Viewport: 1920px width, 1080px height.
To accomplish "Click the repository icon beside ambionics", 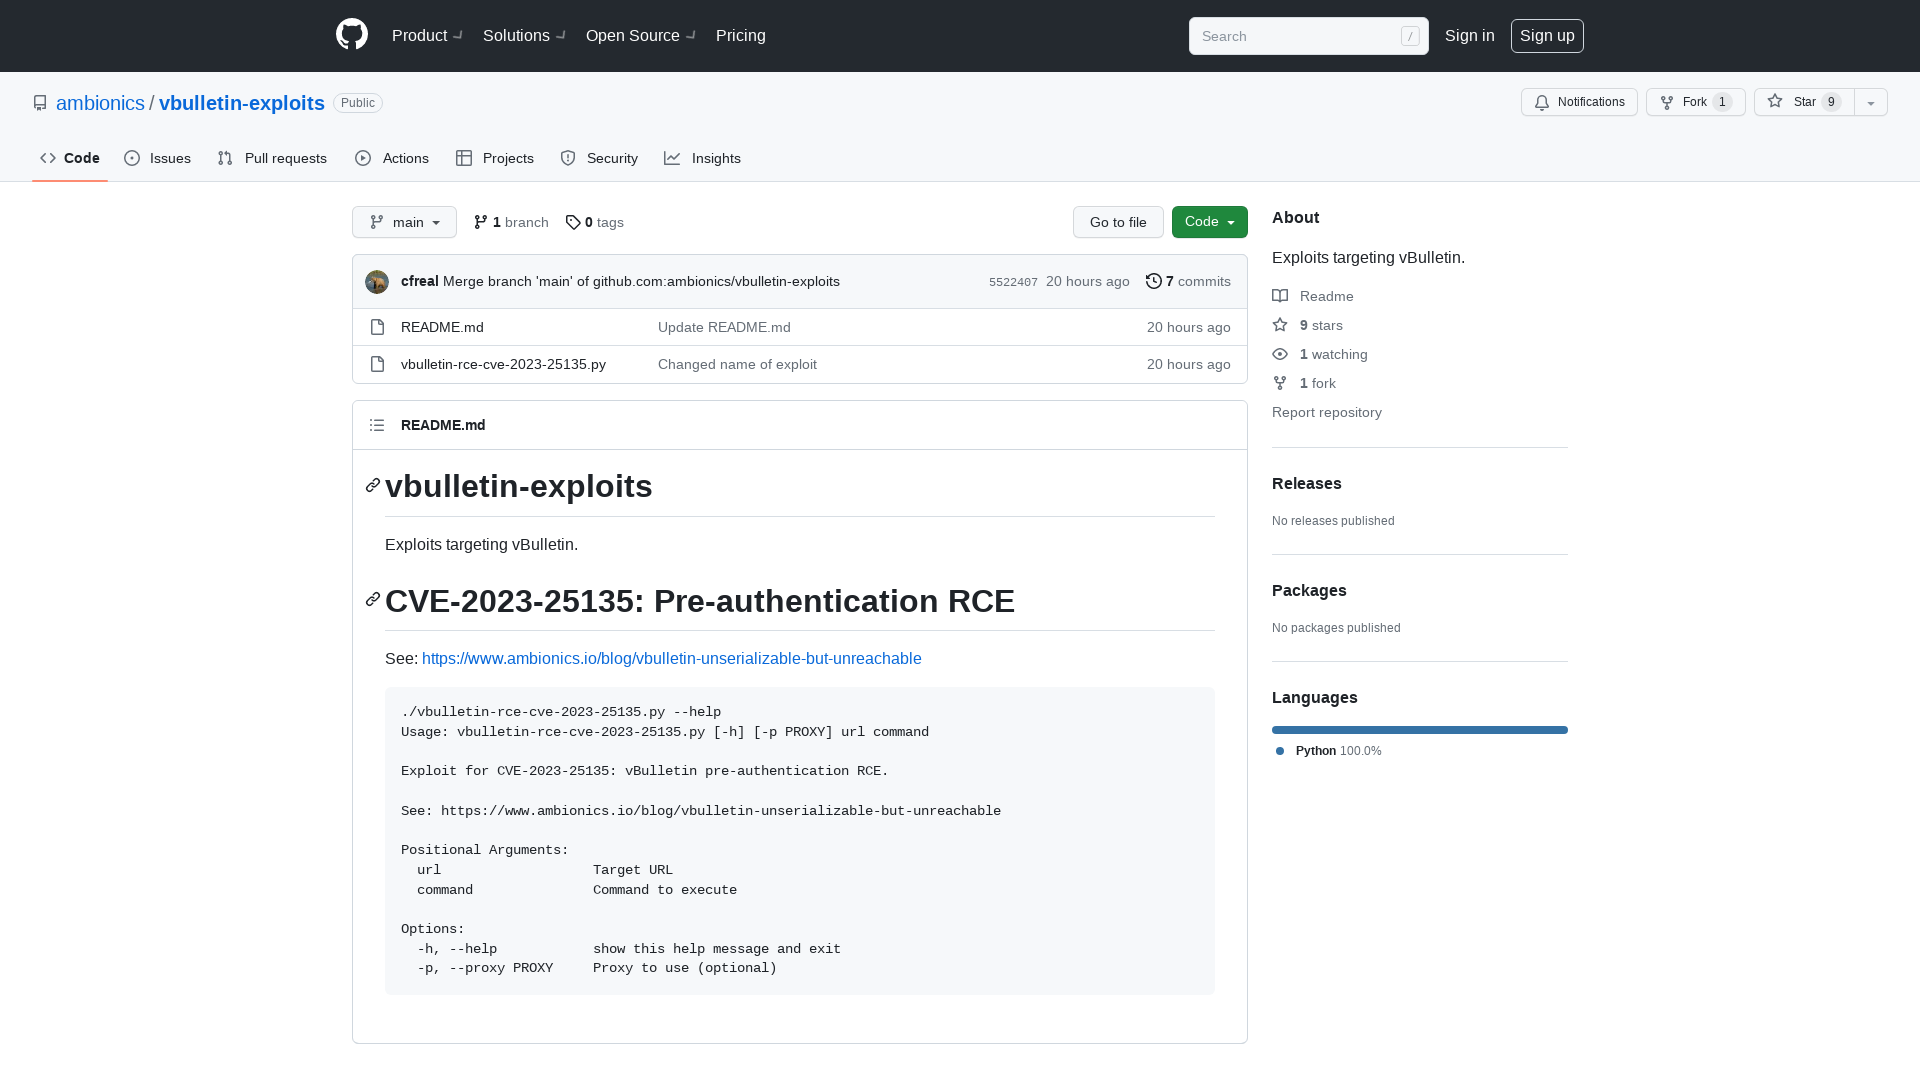I will click(x=40, y=103).
